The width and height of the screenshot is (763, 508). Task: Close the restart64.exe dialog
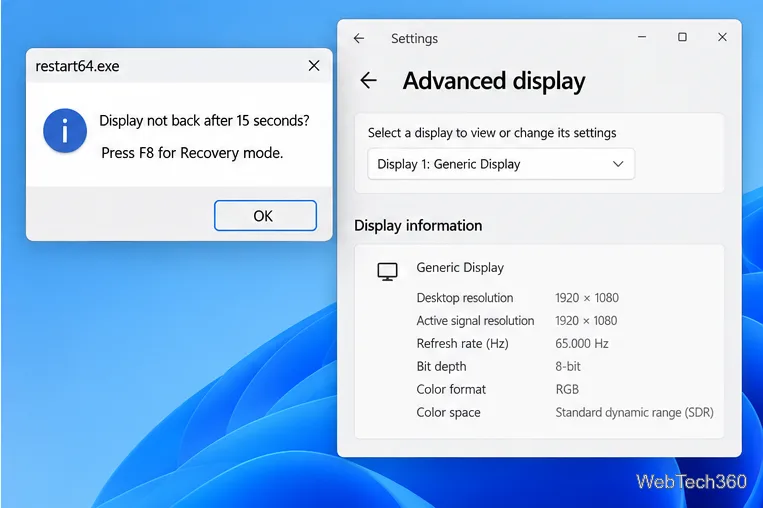pyautogui.click(x=314, y=66)
